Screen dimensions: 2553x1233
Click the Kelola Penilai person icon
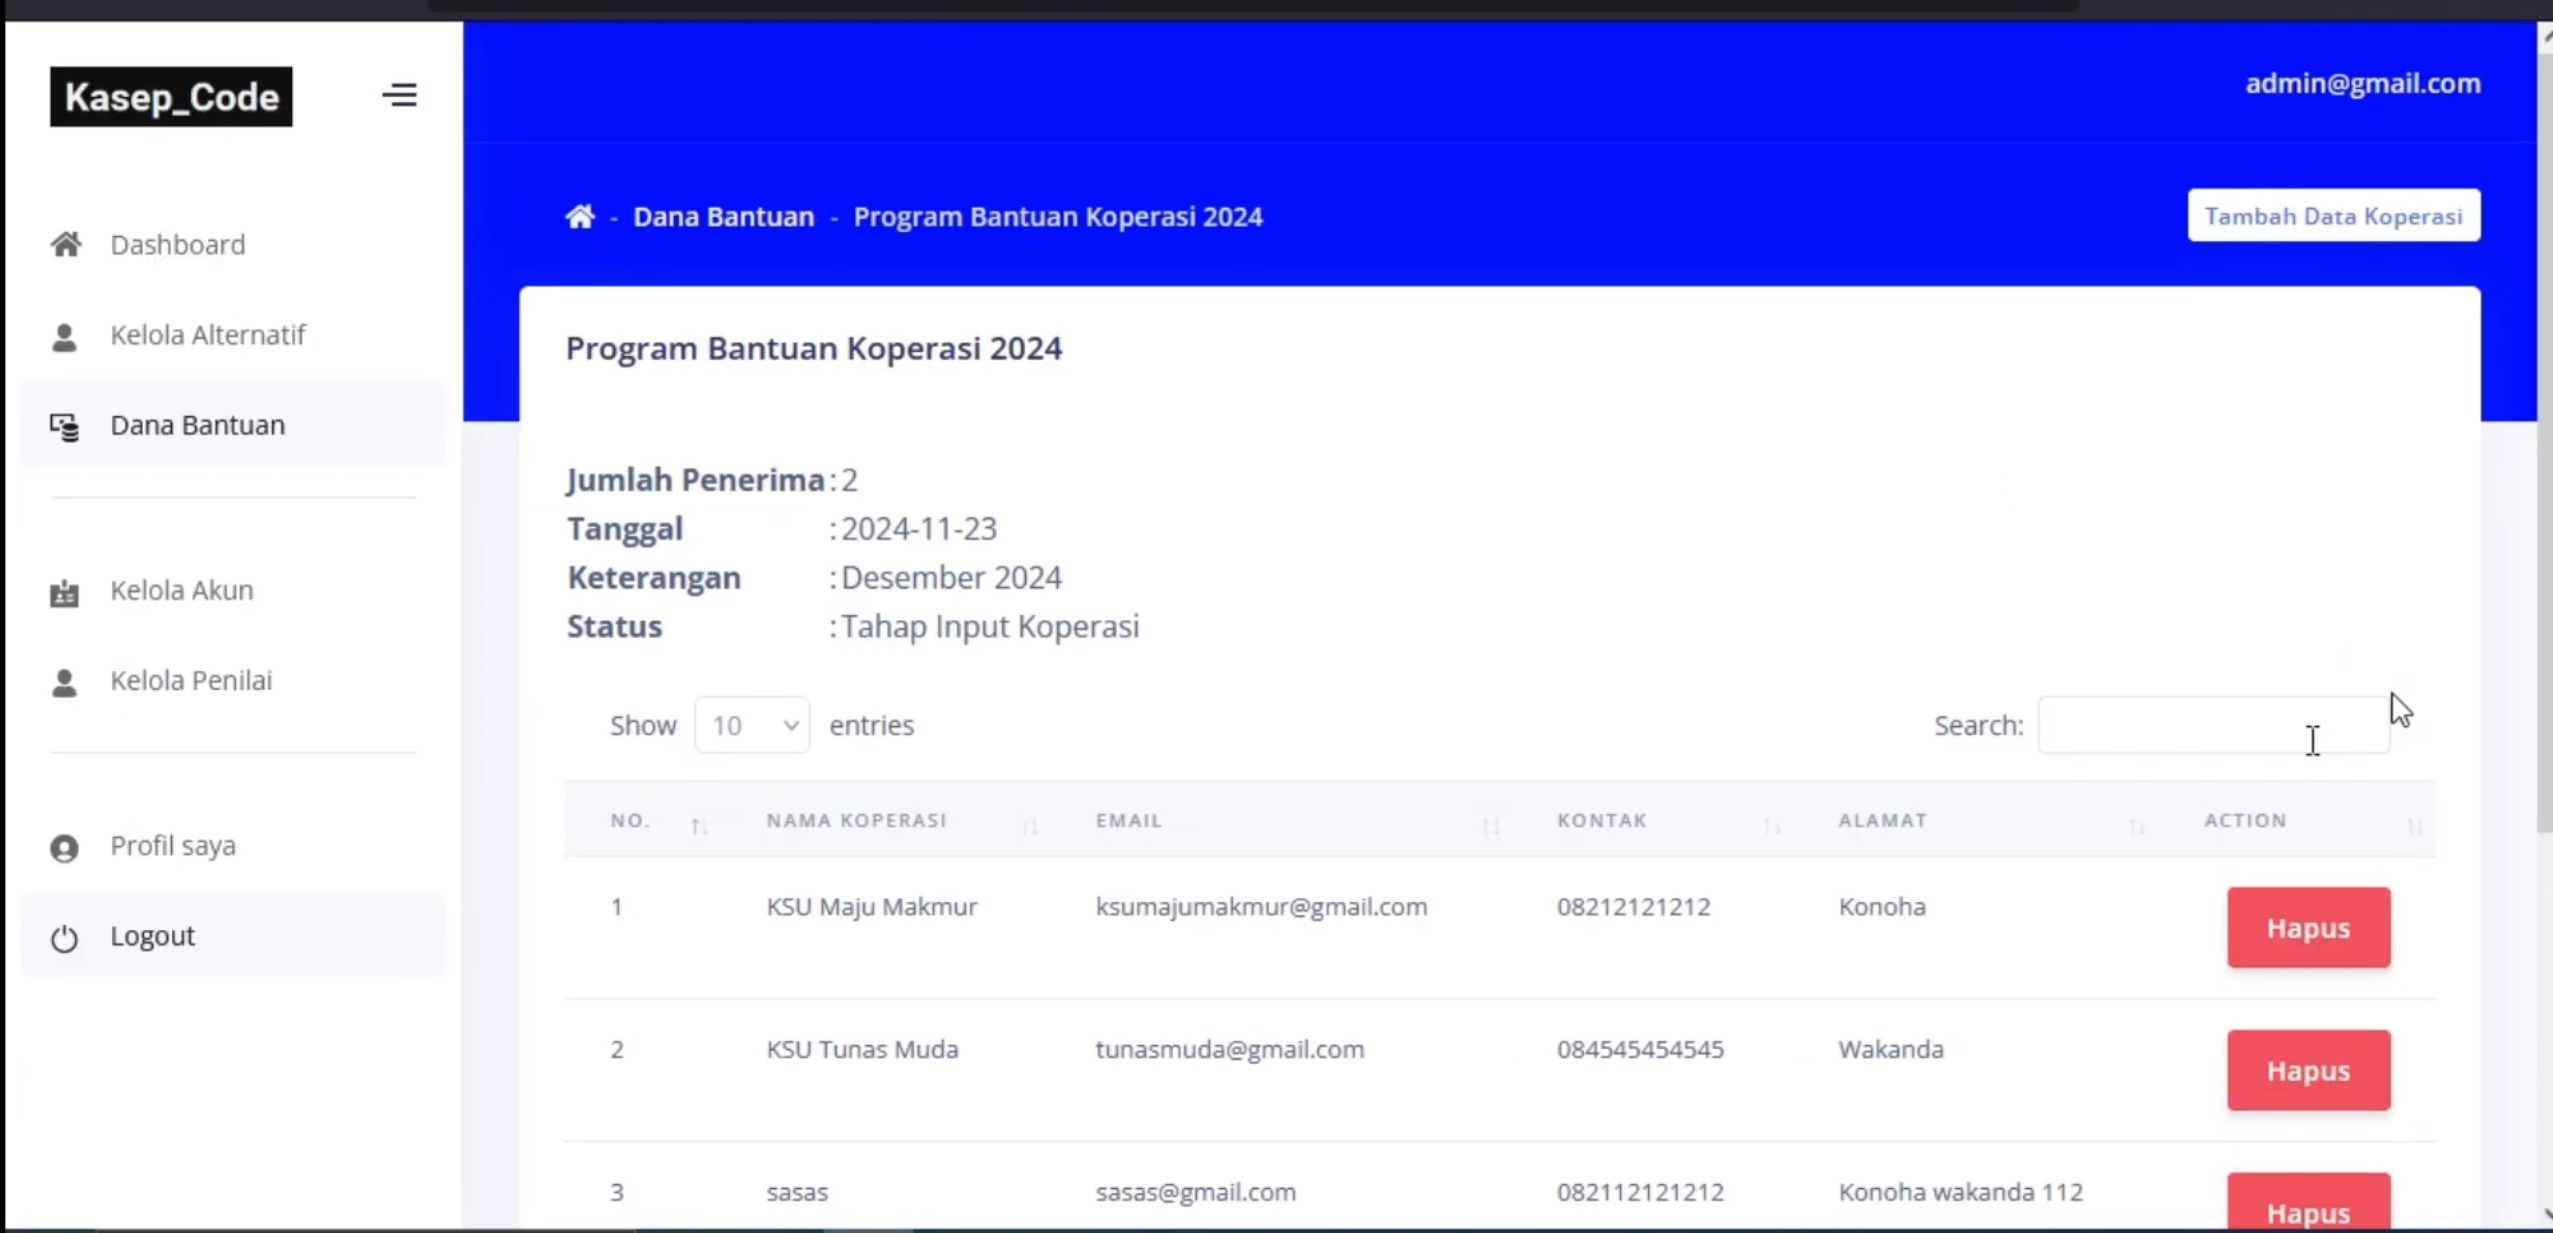tap(64, 682)
